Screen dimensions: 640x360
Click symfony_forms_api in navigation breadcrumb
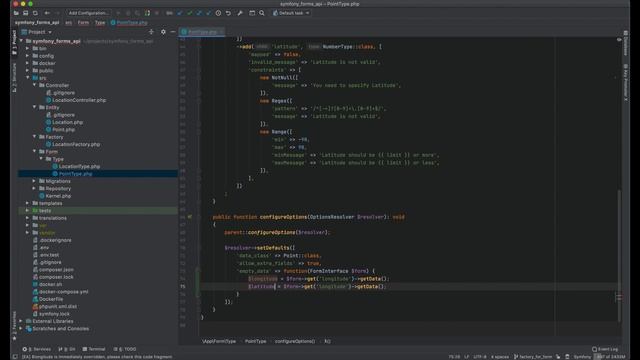point(37,22)
